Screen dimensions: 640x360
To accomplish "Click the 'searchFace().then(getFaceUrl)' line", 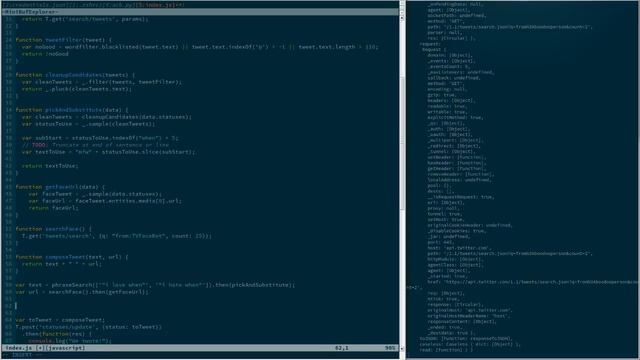I will 82,292.
